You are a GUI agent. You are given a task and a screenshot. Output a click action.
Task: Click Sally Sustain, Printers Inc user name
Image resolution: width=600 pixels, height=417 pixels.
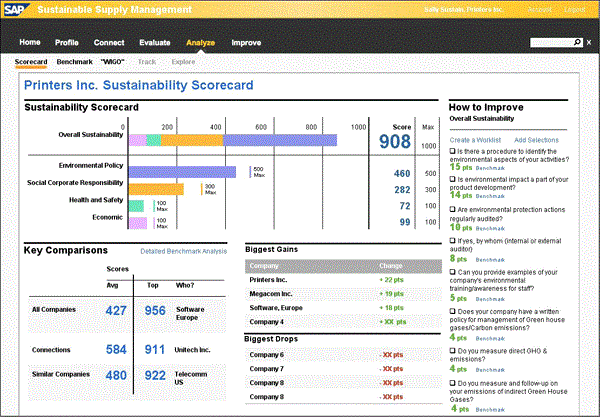point(463,10)
